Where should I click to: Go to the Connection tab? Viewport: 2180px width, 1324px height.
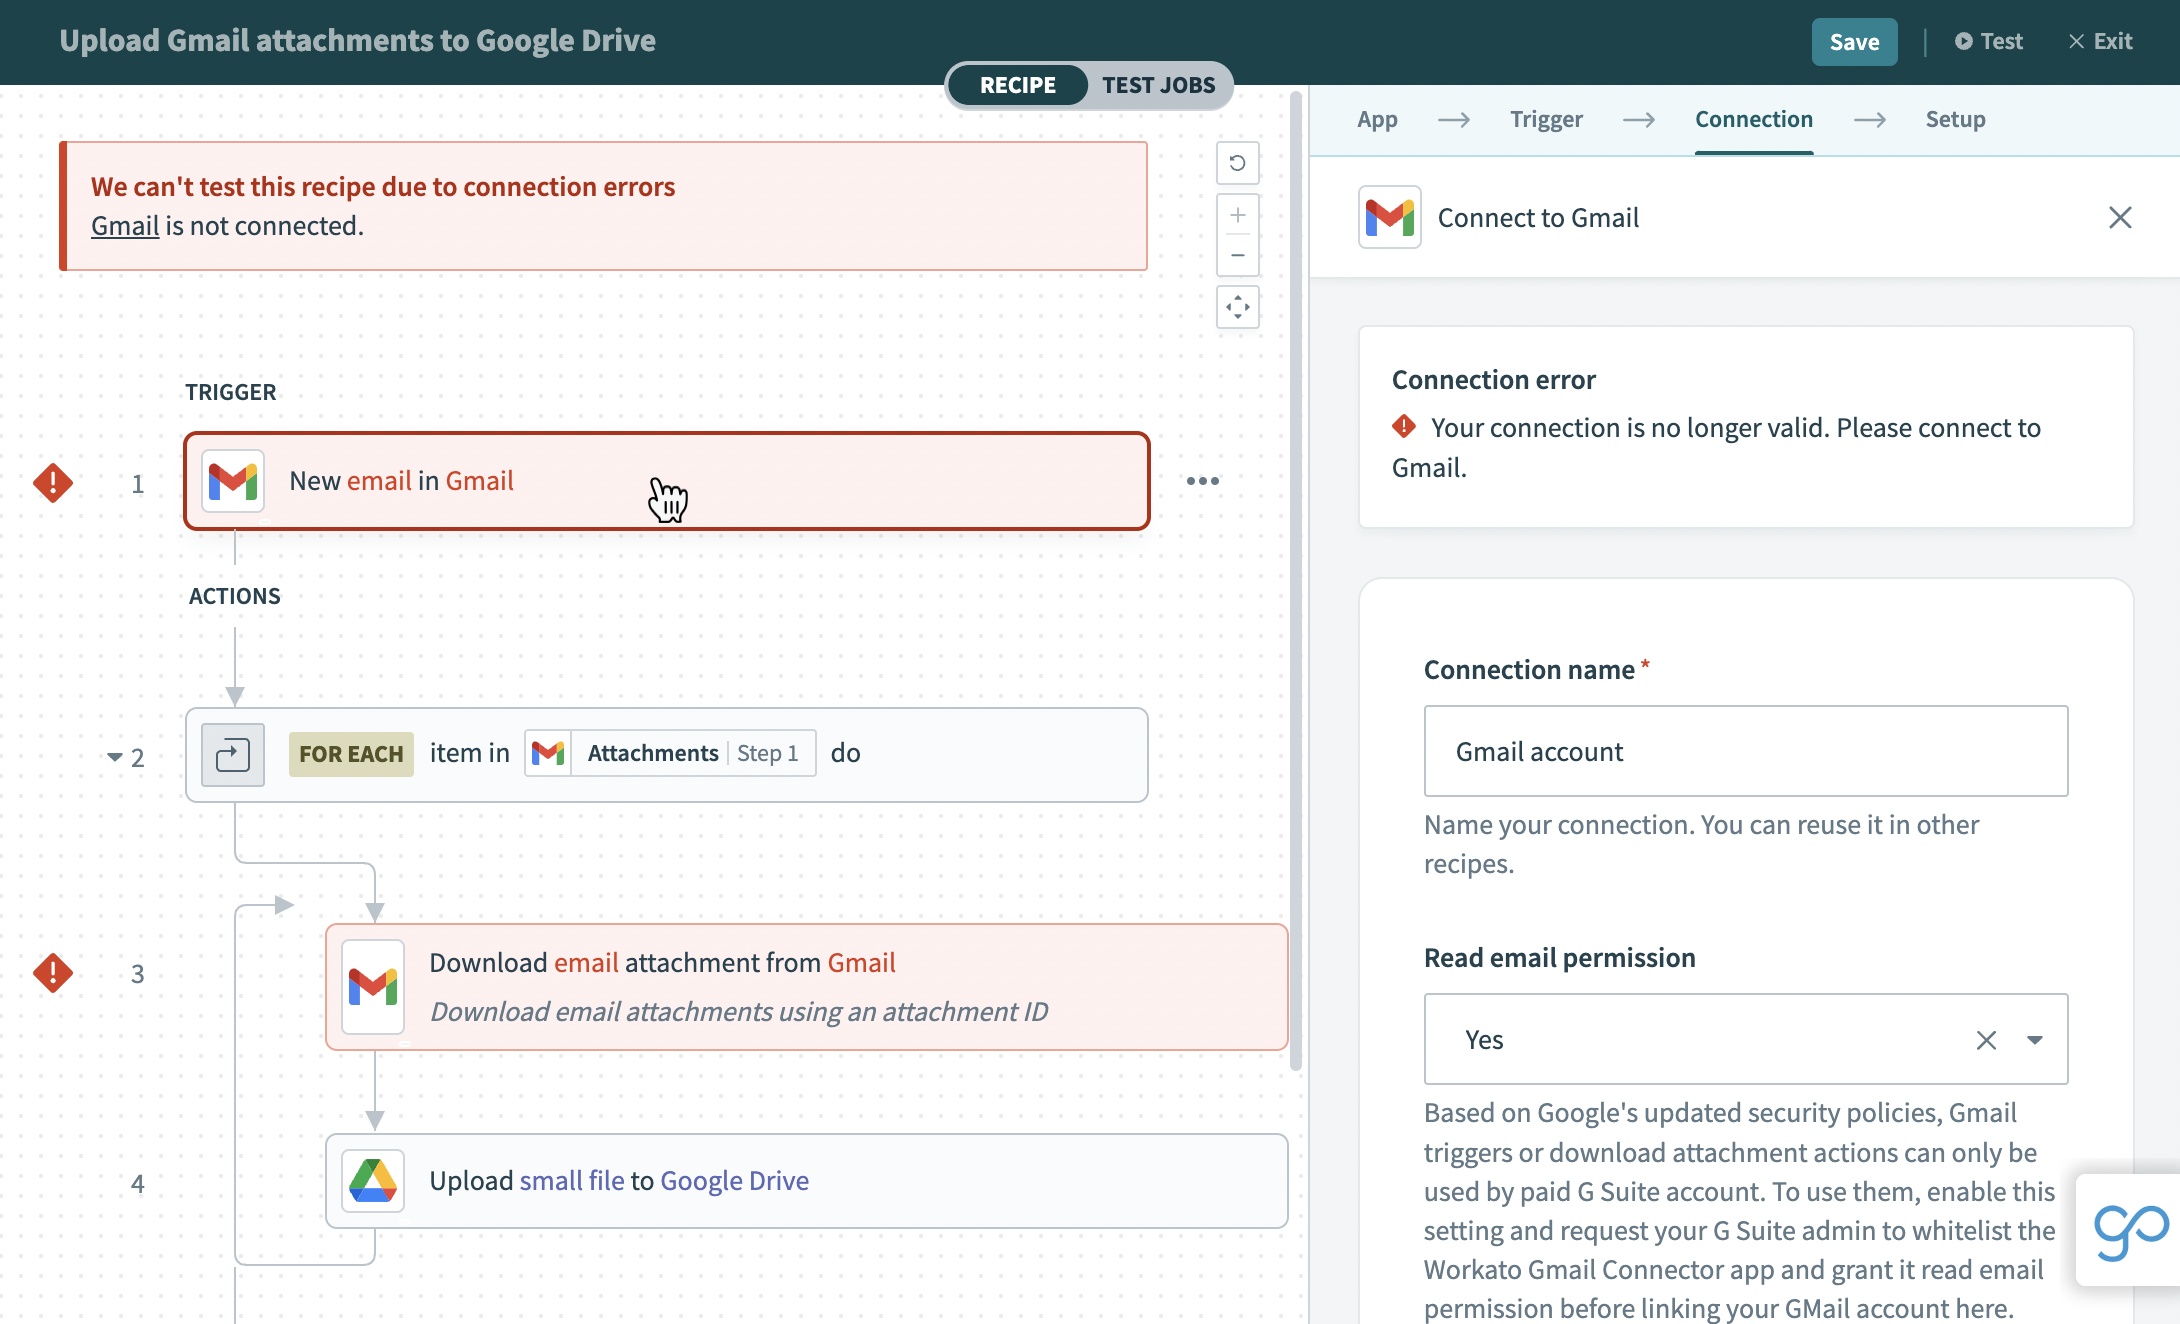pos(1753,120)
